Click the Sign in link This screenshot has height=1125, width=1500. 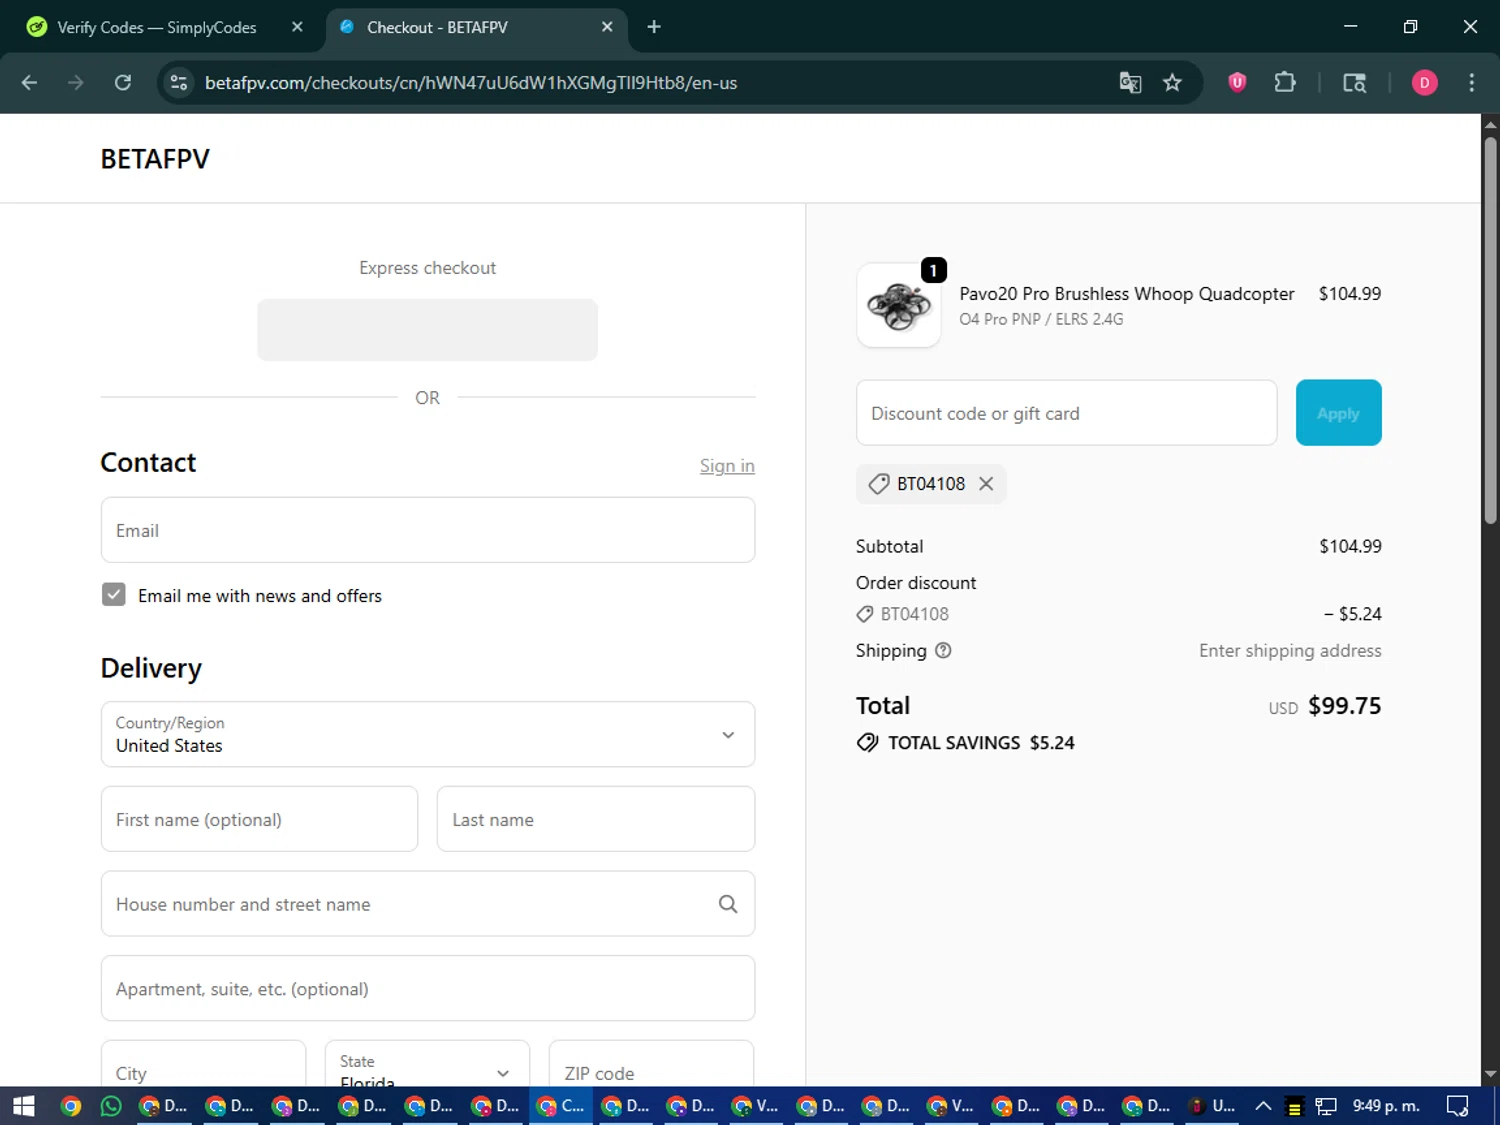tap(727, 466)
